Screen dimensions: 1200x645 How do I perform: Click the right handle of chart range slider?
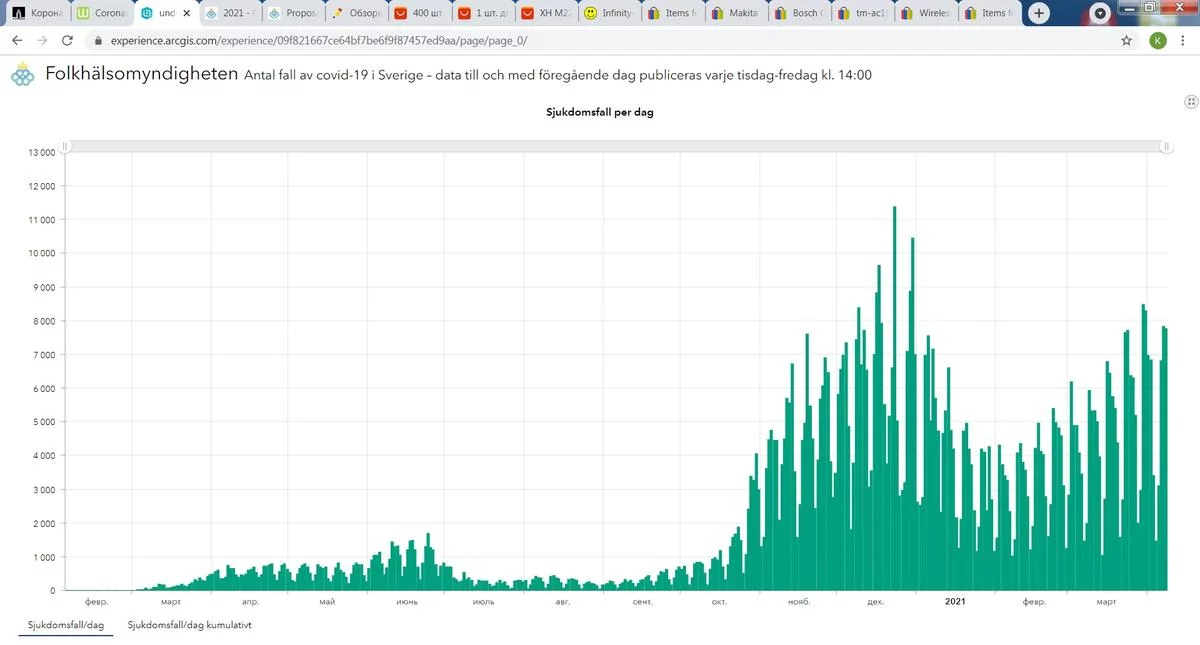coord(1166,146)
